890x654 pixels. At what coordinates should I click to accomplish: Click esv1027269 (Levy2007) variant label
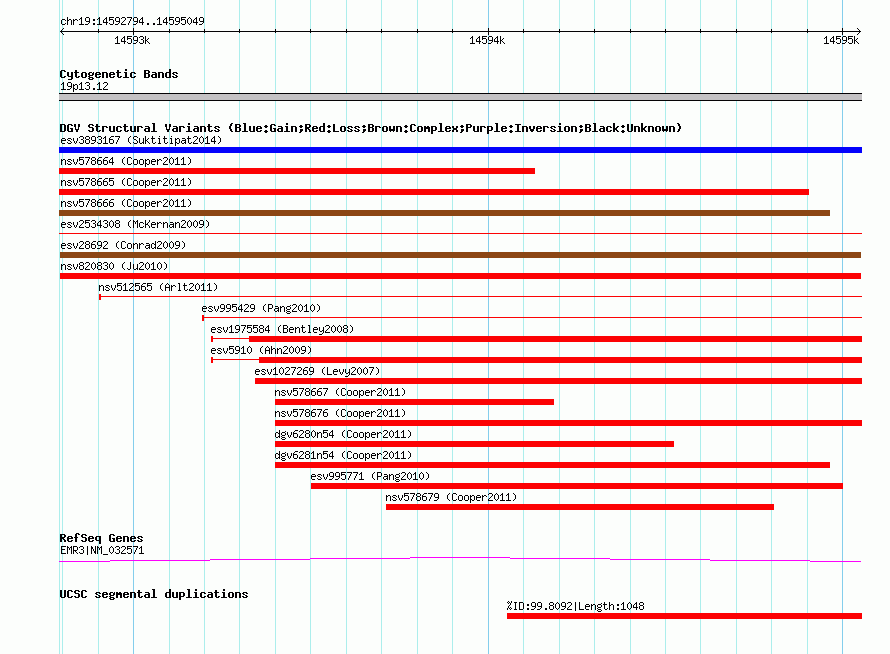(x=317, y=371)
